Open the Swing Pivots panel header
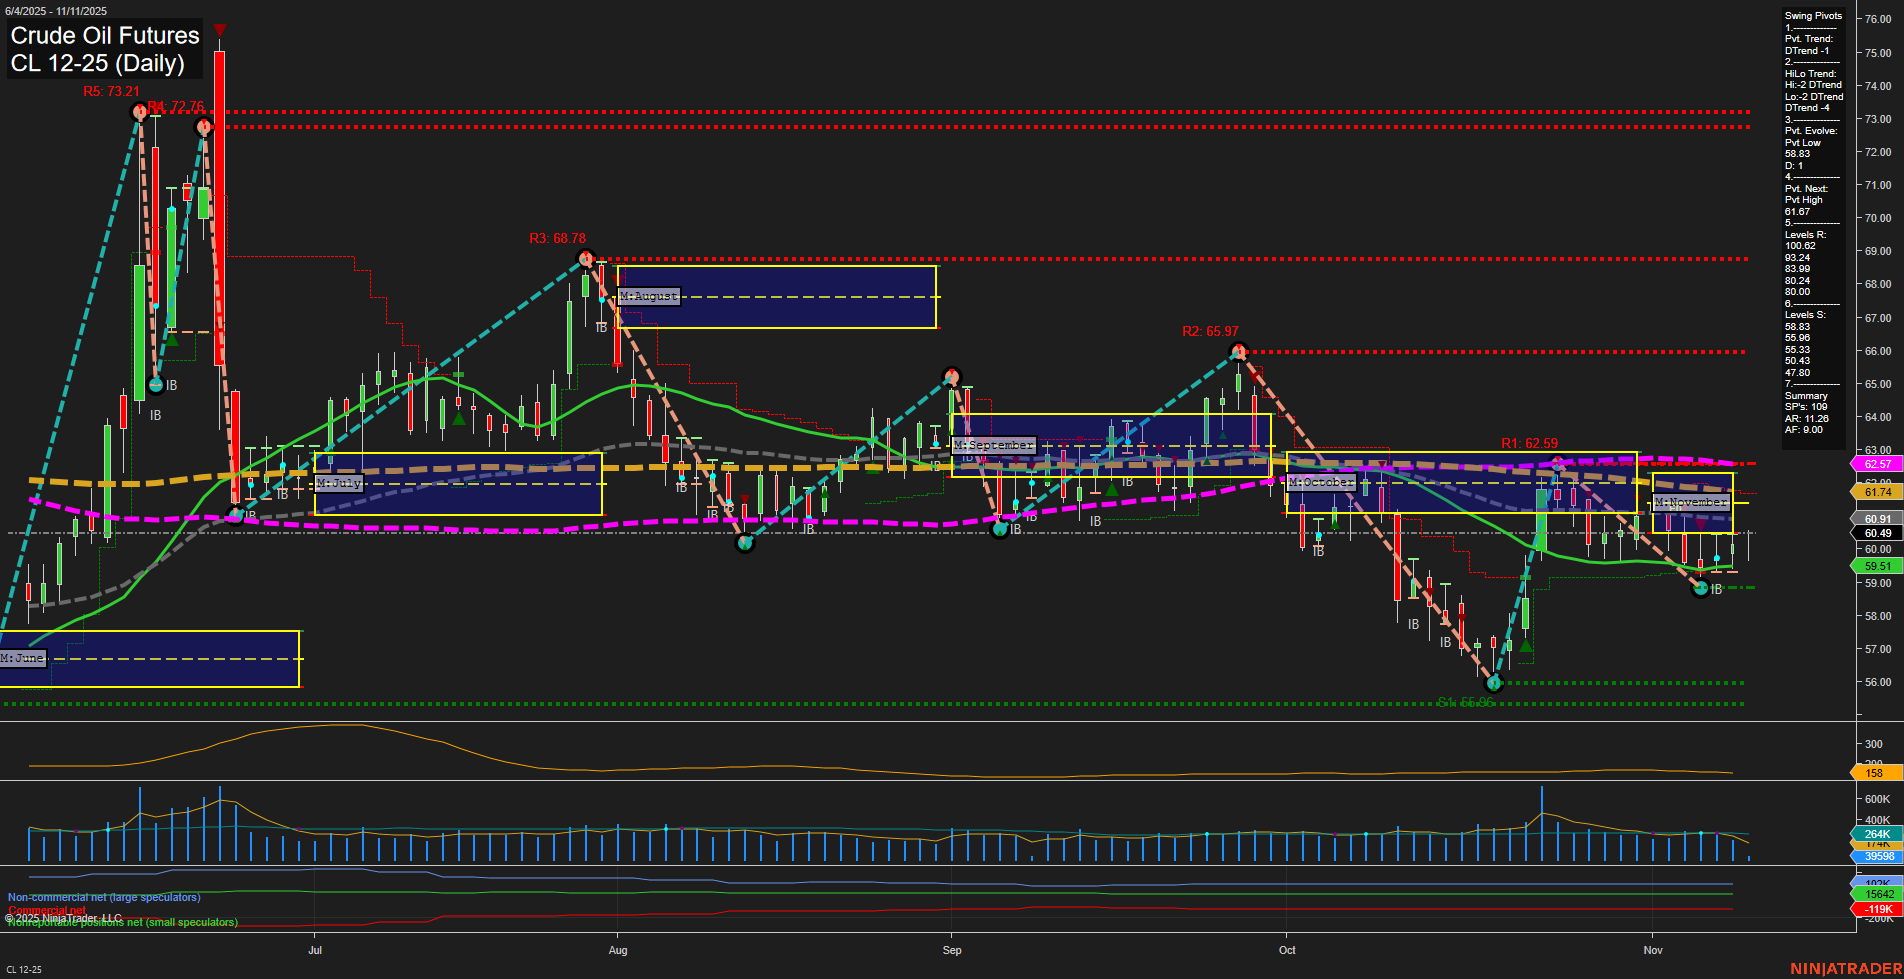 pyautogui.click(x=1812, y=15)
